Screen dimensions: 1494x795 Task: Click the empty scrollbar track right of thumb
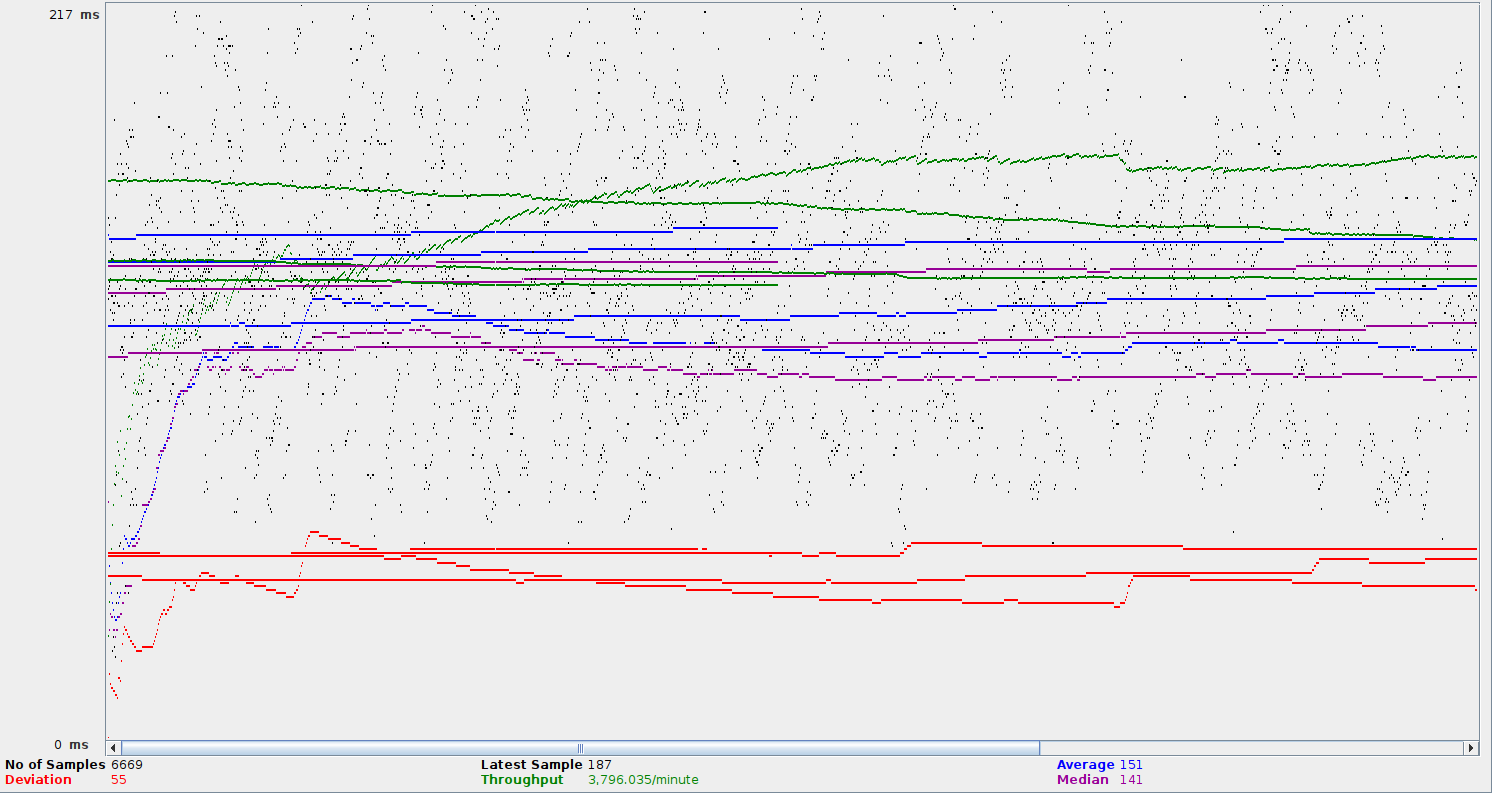(x=1250, y=748)
